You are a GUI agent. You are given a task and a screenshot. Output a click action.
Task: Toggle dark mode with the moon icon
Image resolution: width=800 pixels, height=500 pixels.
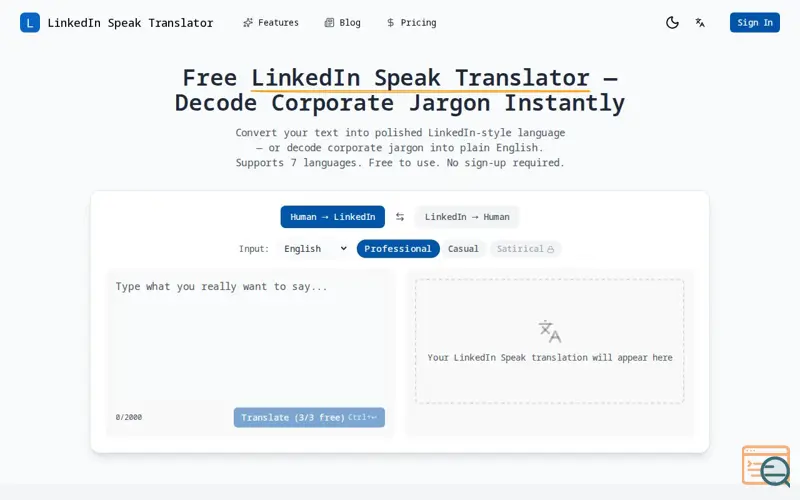point(672,22)
